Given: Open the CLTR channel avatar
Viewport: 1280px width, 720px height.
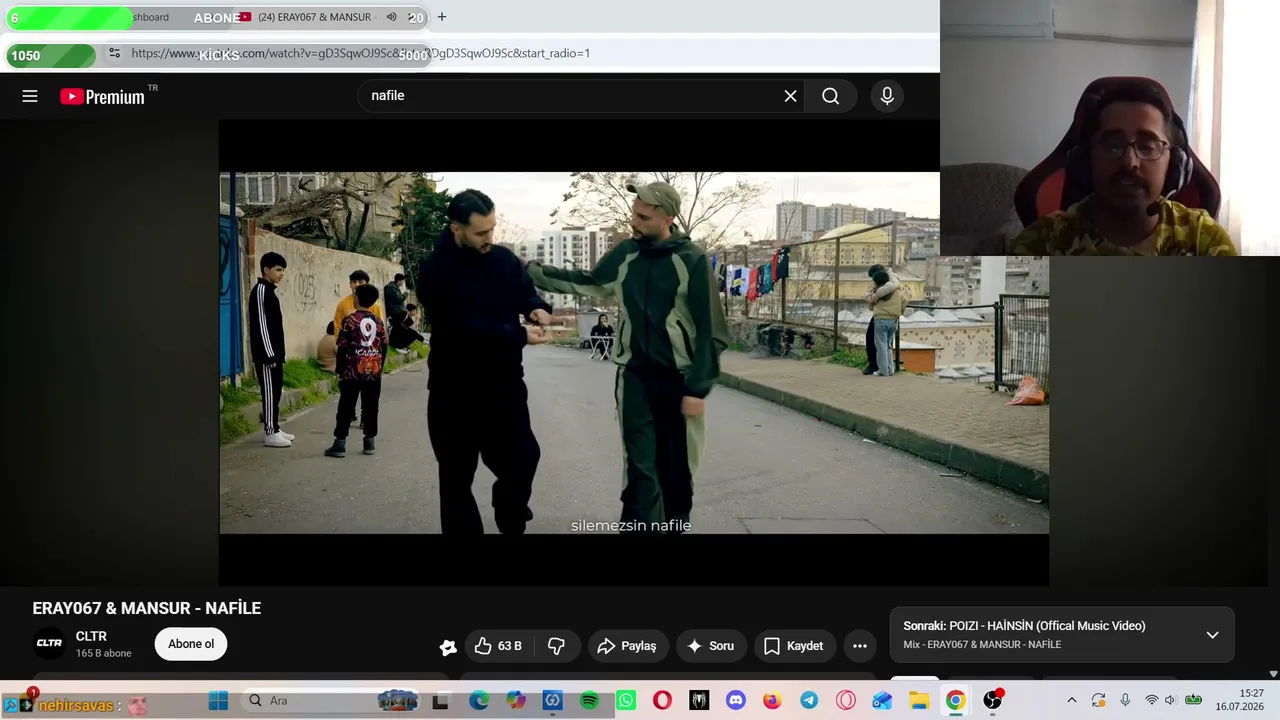Looking at the screenshot, I should [x=49, y=644].
